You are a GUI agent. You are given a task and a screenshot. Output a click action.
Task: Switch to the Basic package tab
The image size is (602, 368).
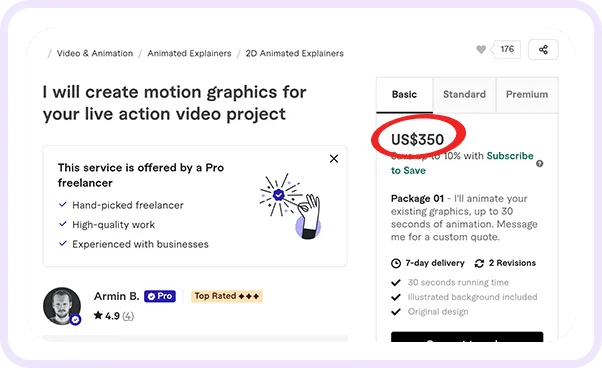[404, 94]
